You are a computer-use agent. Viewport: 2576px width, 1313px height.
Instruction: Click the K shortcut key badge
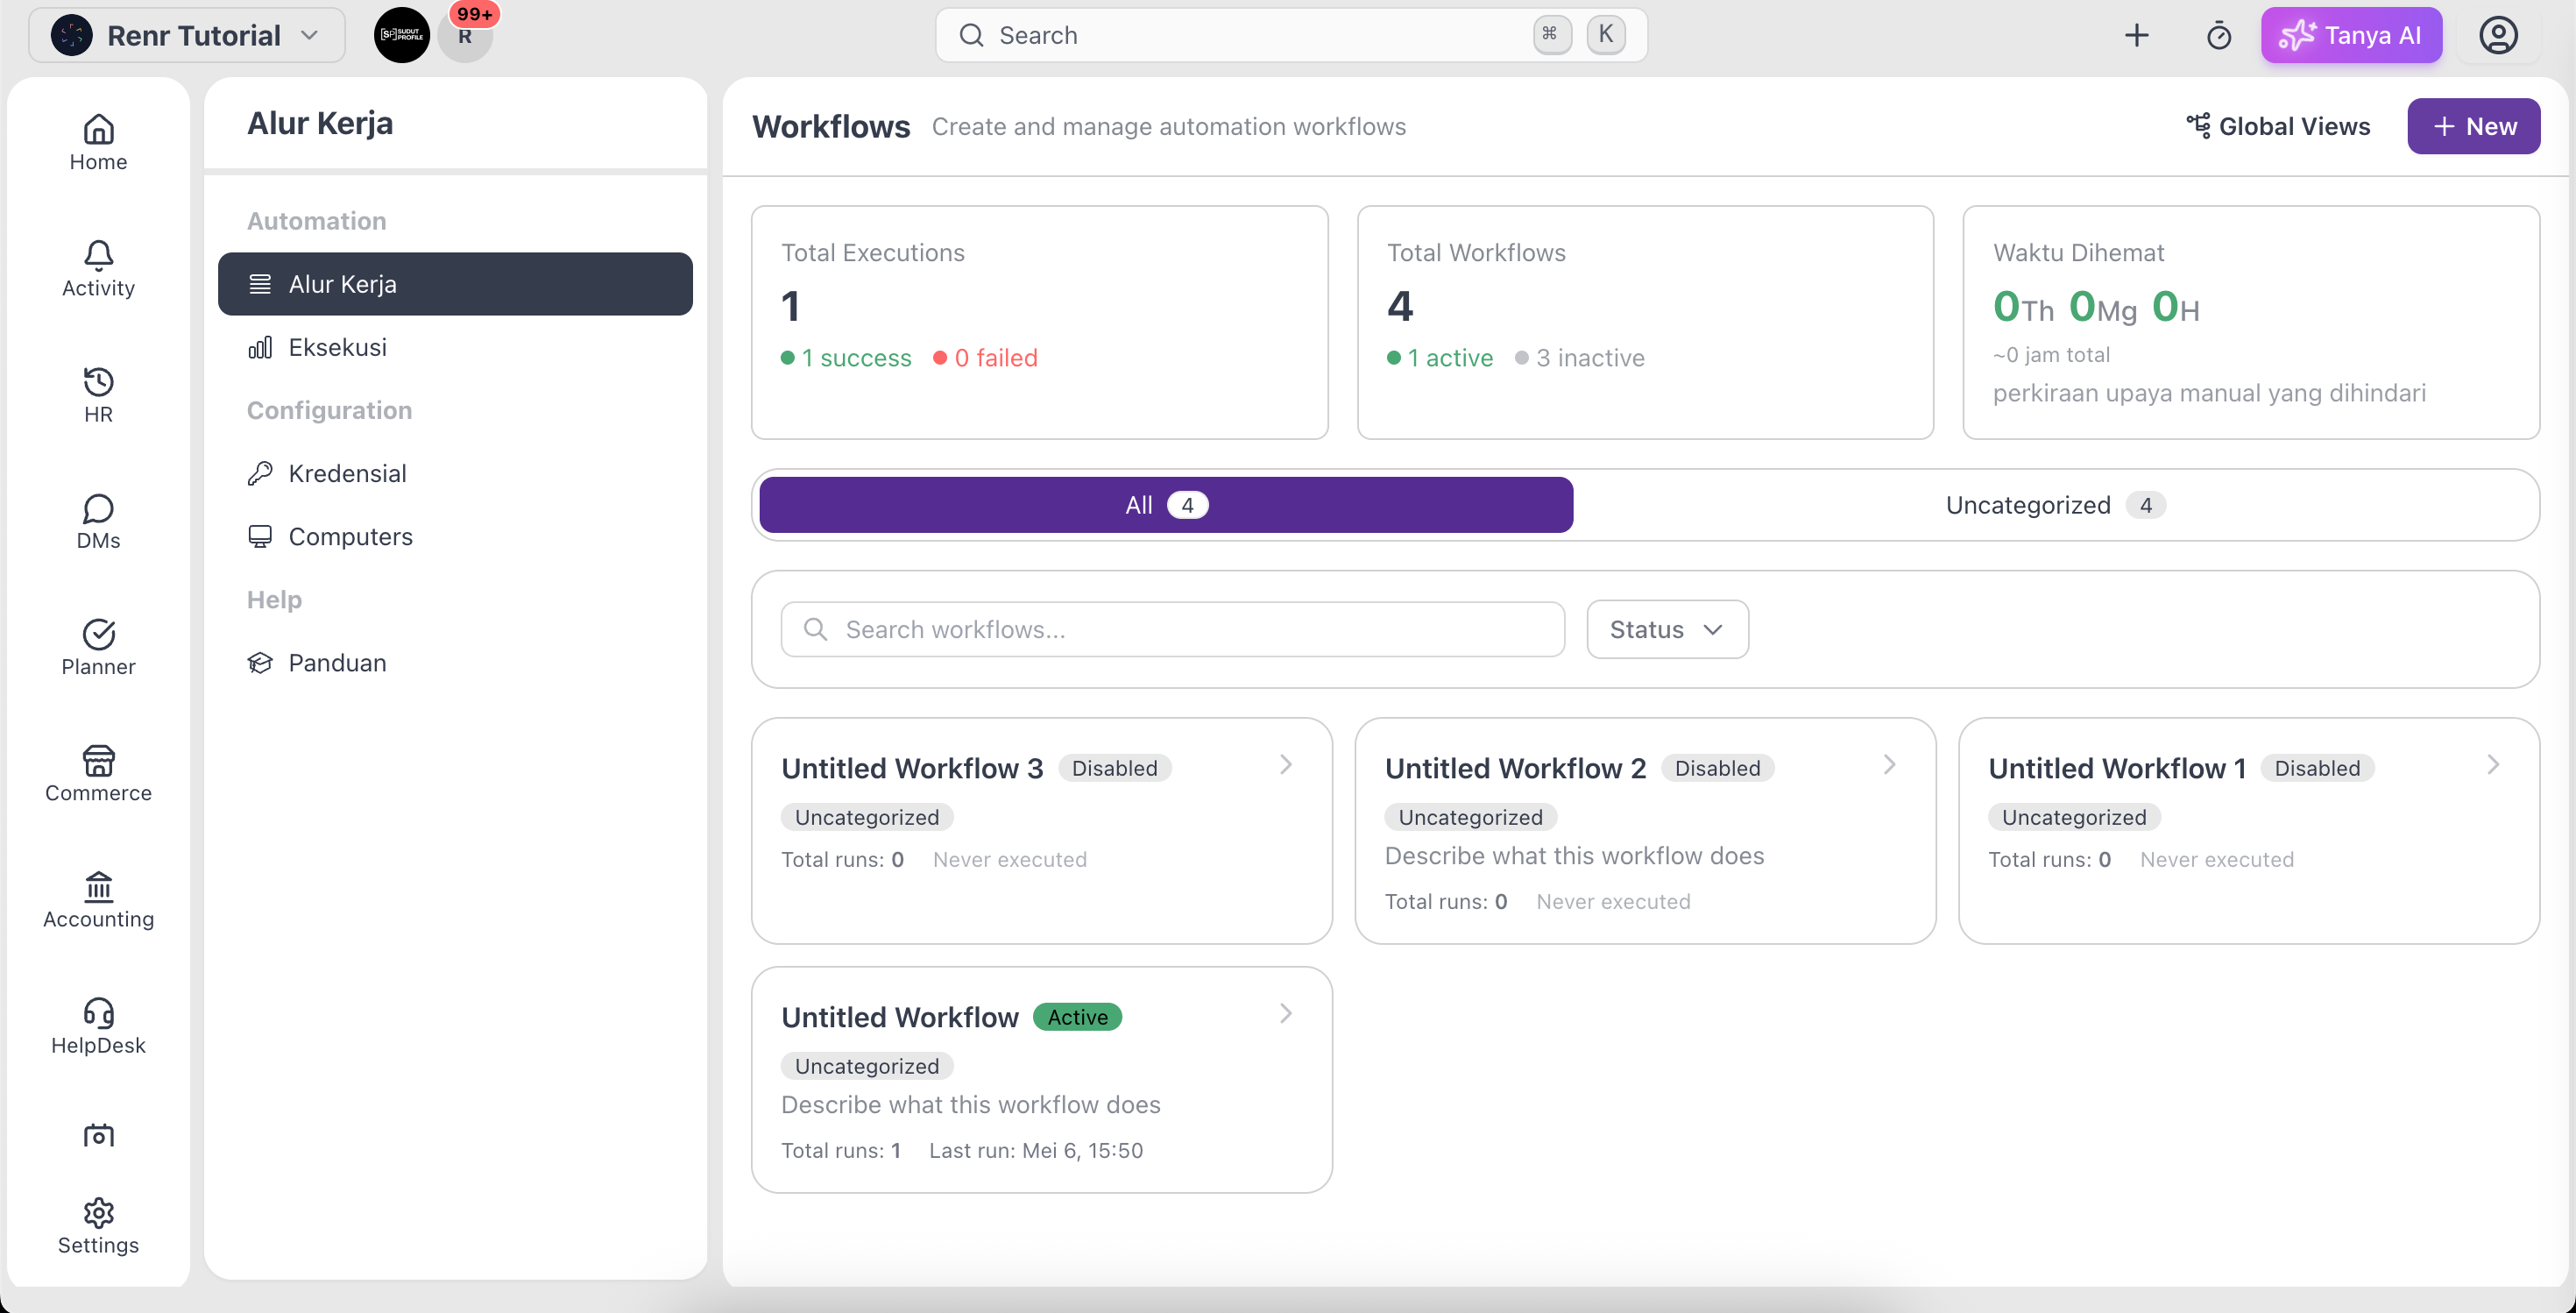click(1605, 35)
